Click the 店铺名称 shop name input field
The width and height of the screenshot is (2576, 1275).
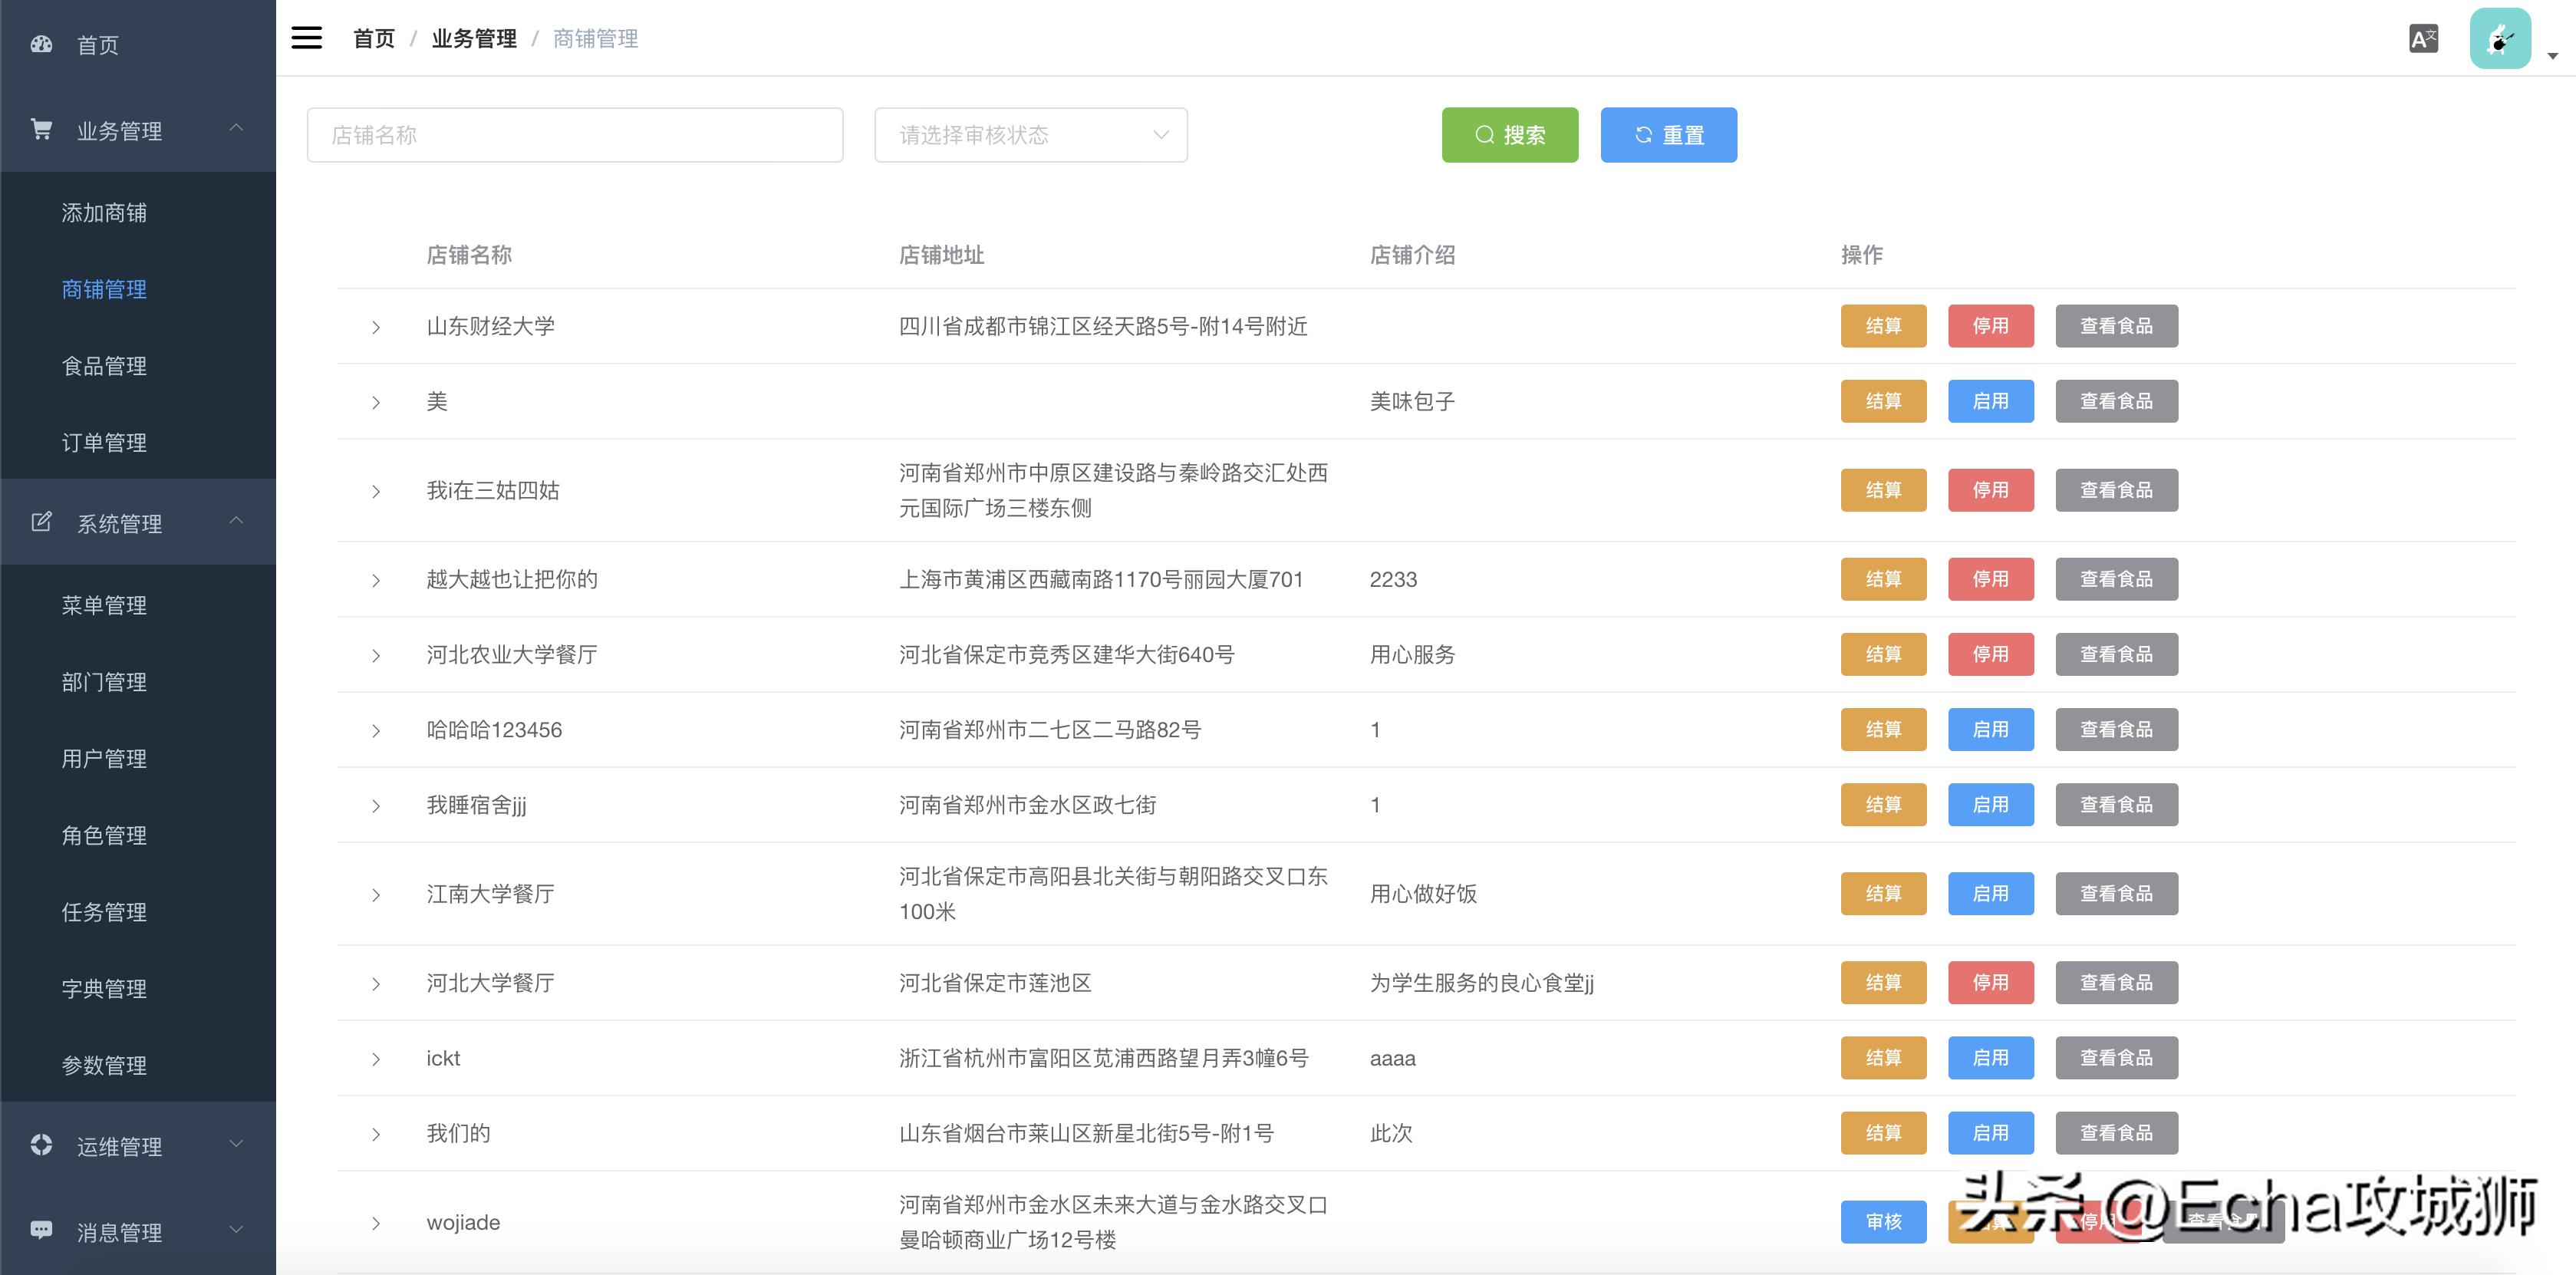[575, 134]
